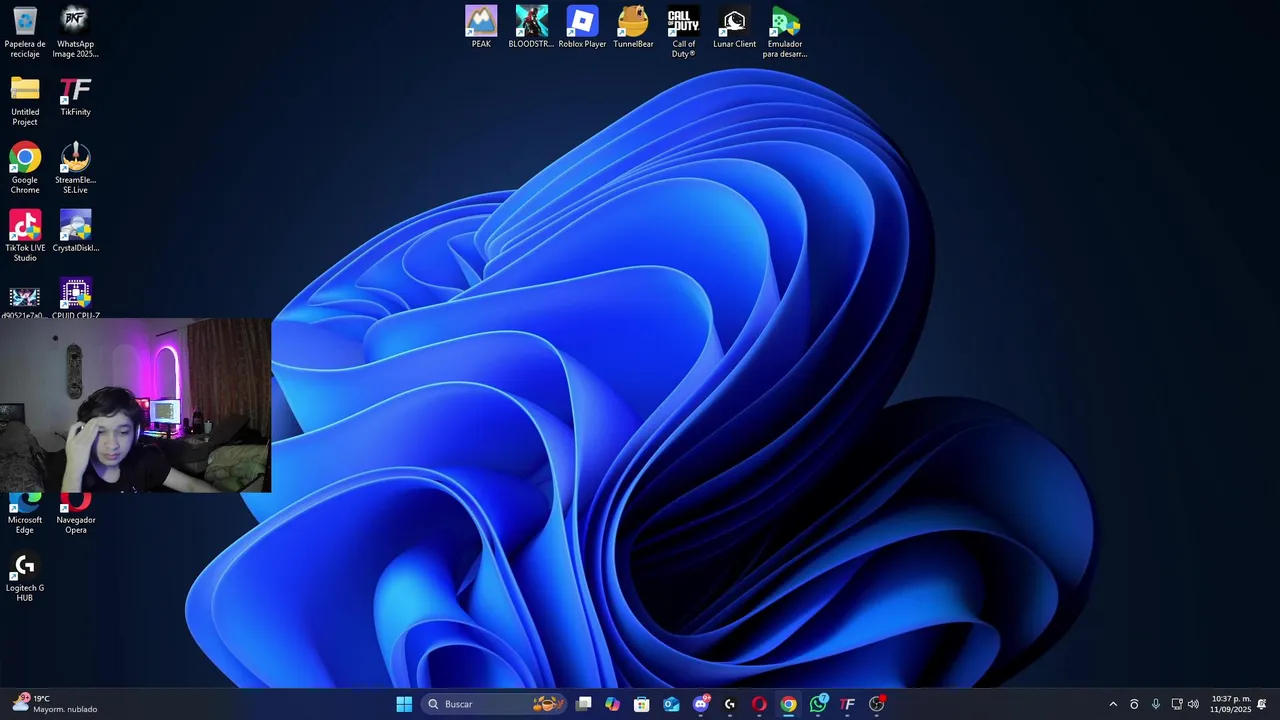Open the Windows Start menu
This screenshot has height=720, width=1280.
click(404, 704)
